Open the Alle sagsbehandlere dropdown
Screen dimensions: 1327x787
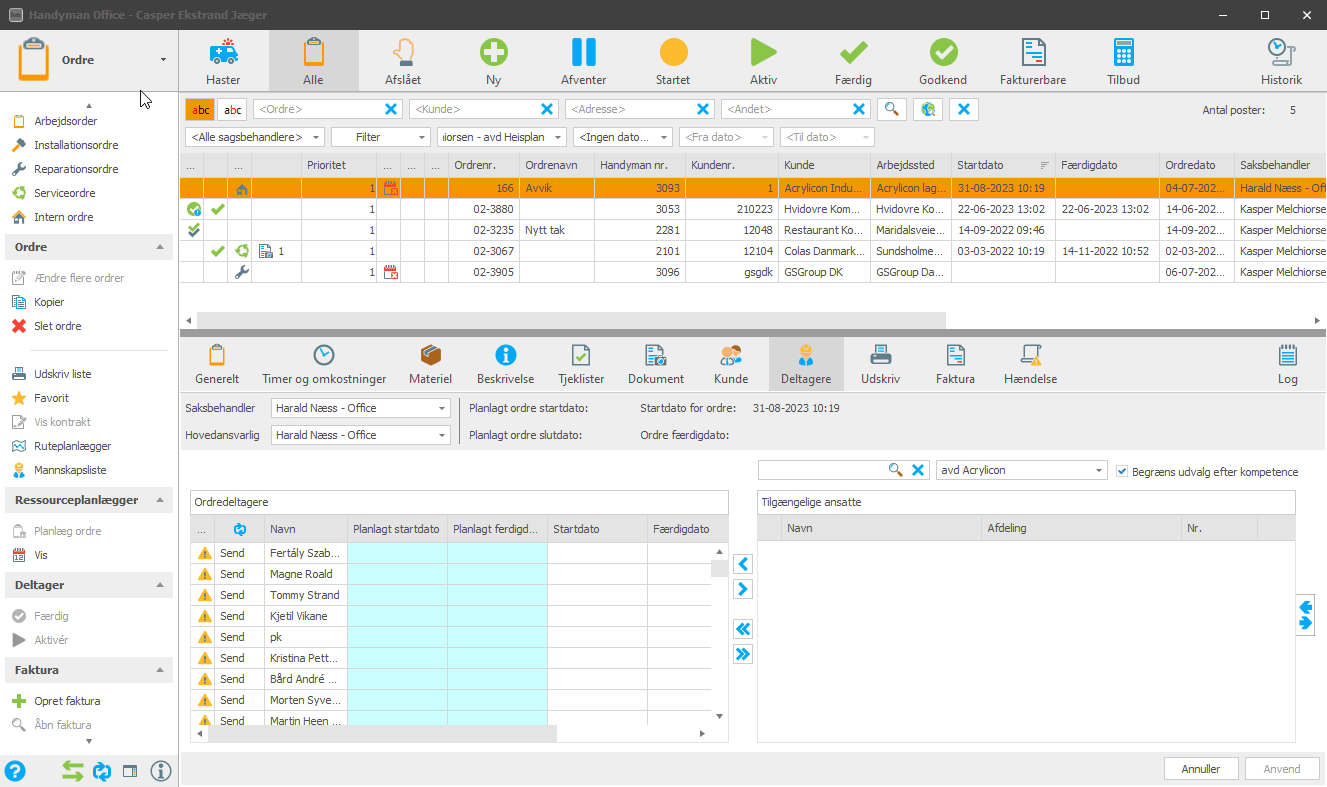click(x=255, y=137)
